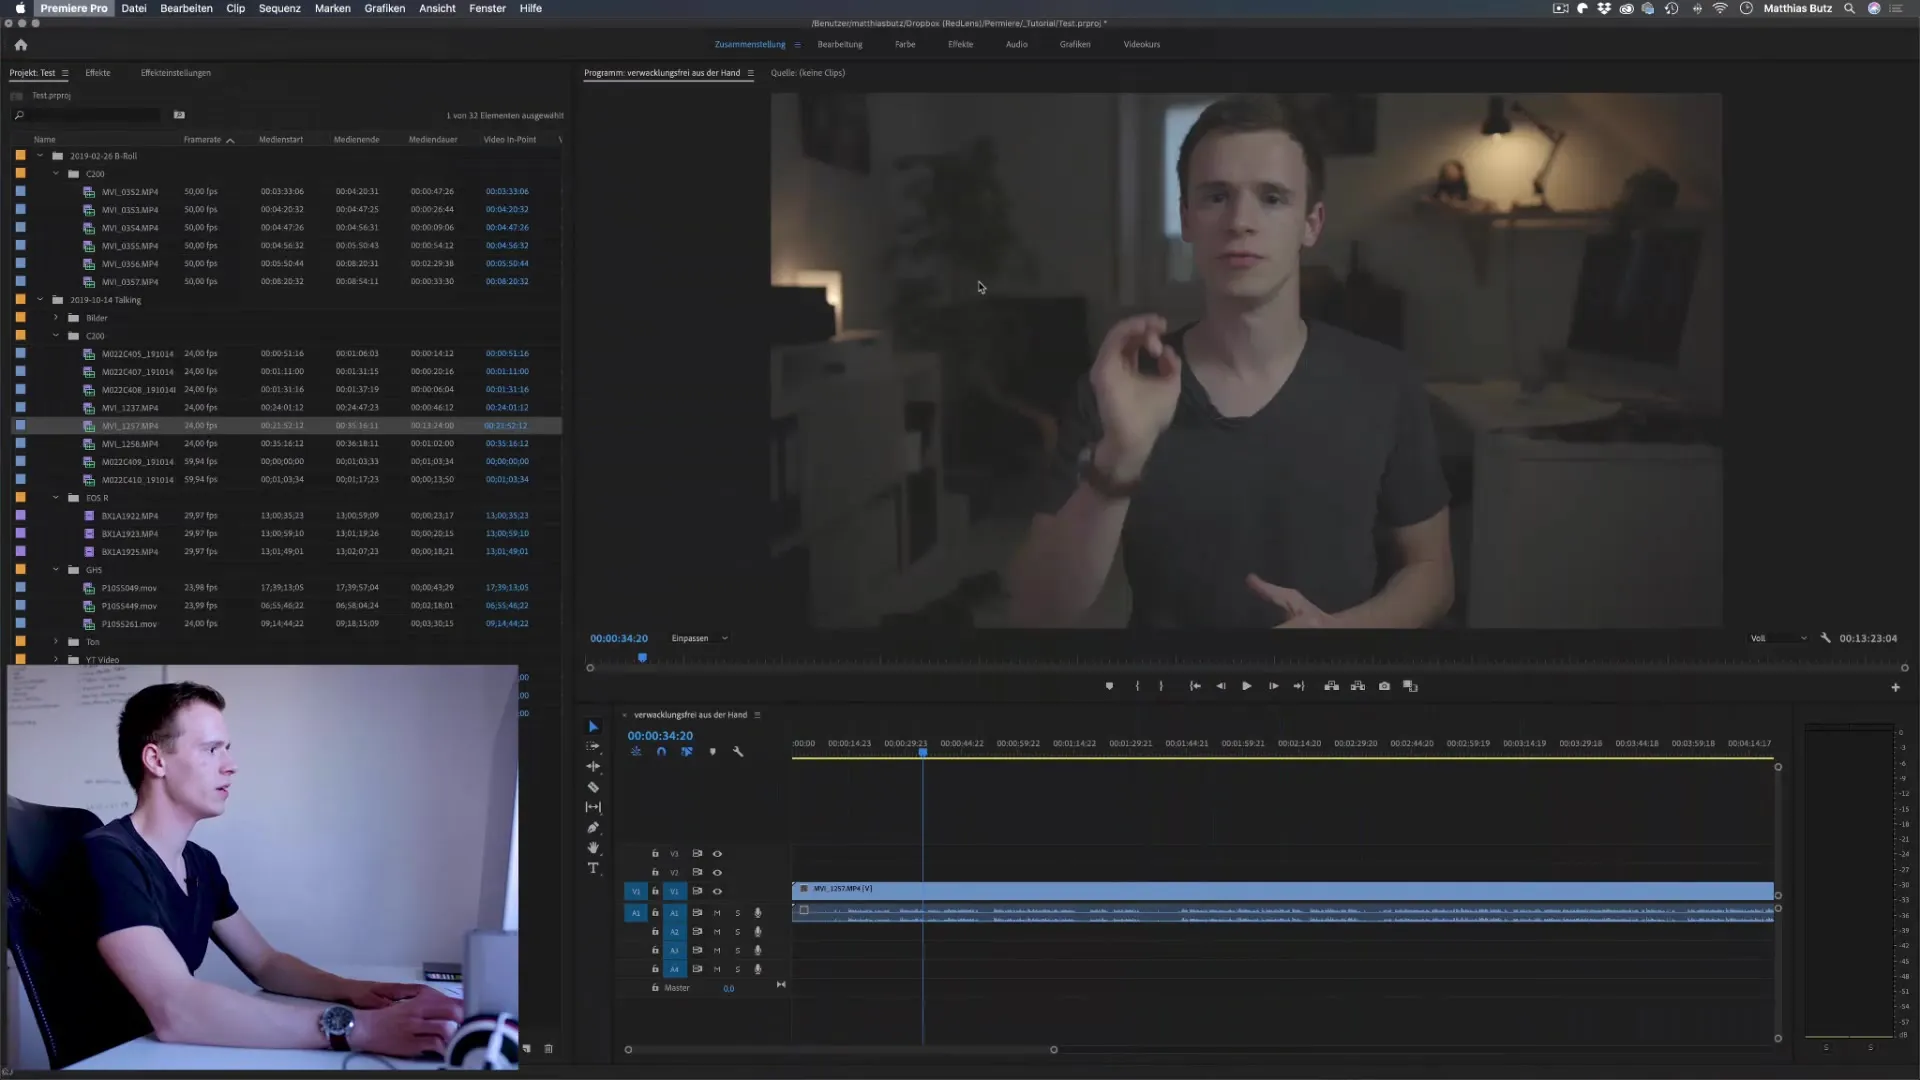The height and width of the screenshot is (1080, 1920).
Task: Expand the Bilder bin
Action: coord(56,317)
